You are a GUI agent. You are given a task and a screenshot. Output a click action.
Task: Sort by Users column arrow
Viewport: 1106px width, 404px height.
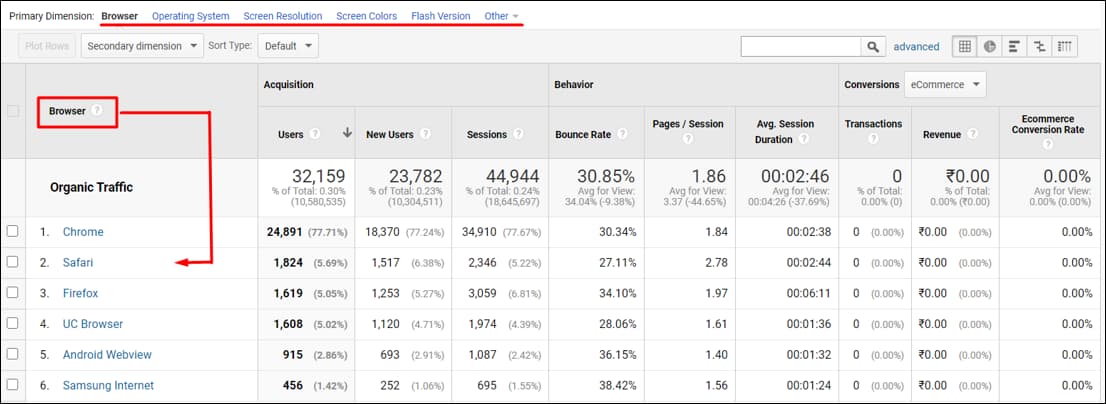pos(347,134)
